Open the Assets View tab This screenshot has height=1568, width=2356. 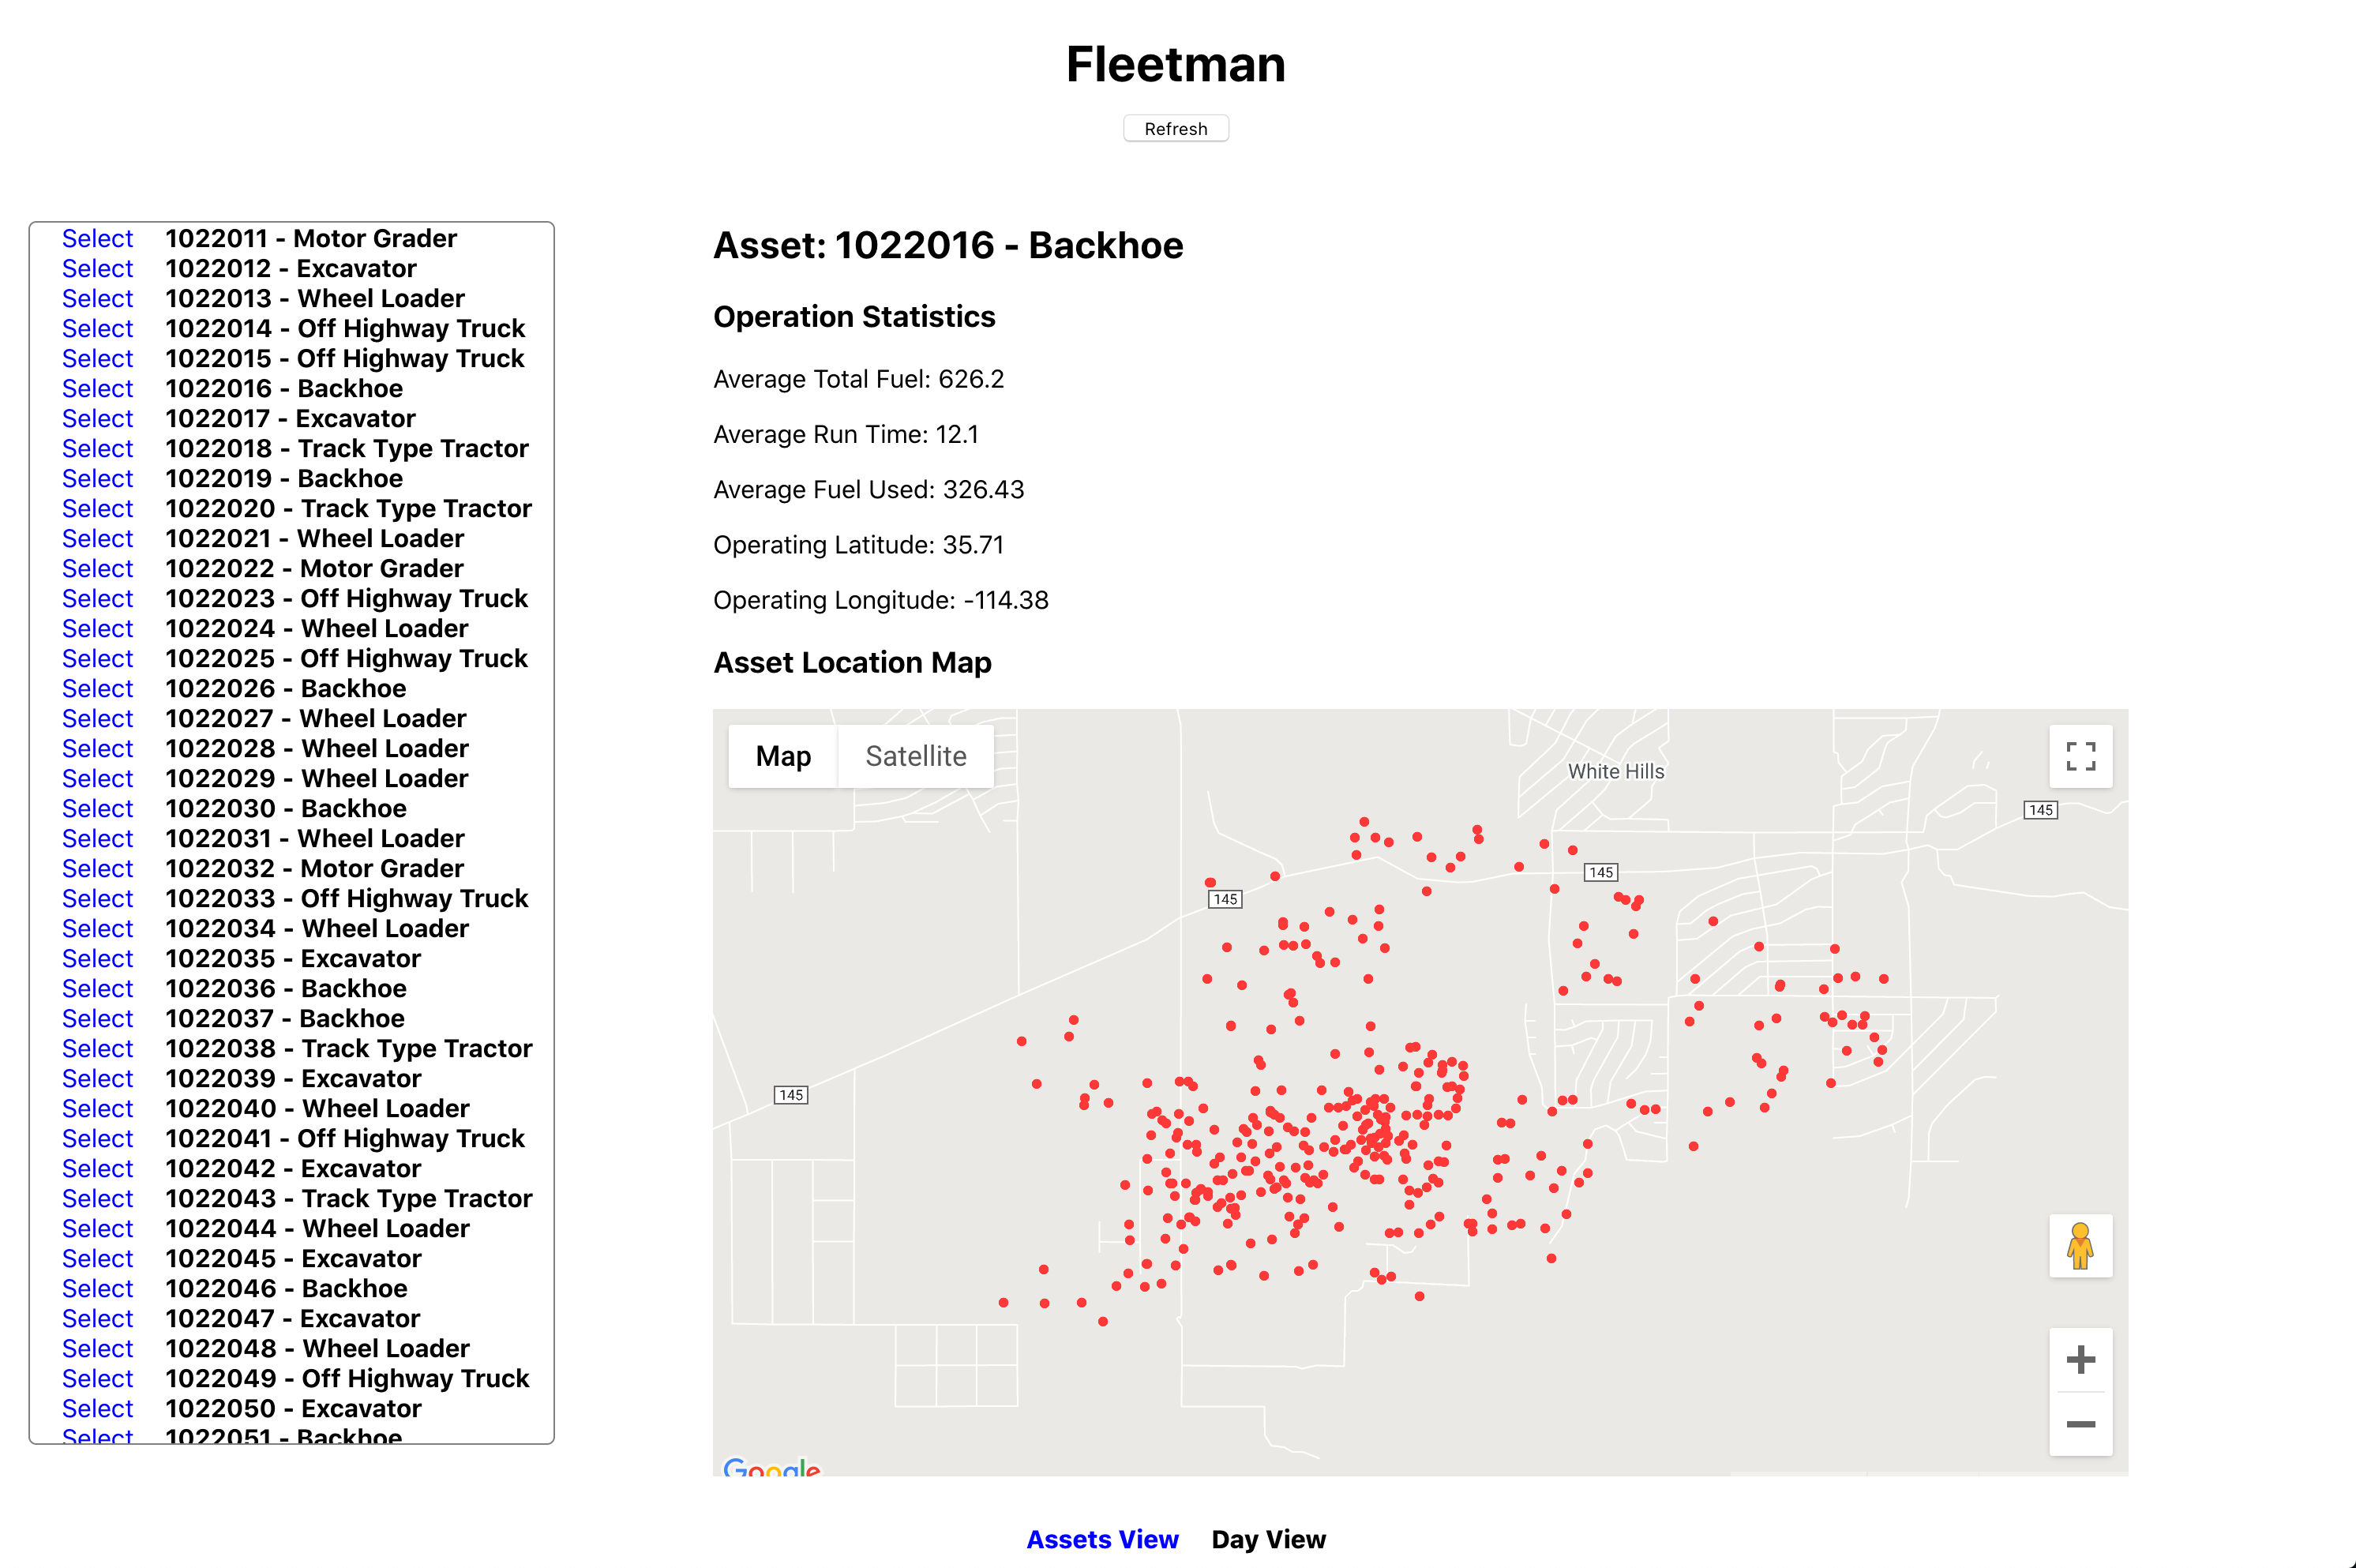(x=1102, y=1539)
